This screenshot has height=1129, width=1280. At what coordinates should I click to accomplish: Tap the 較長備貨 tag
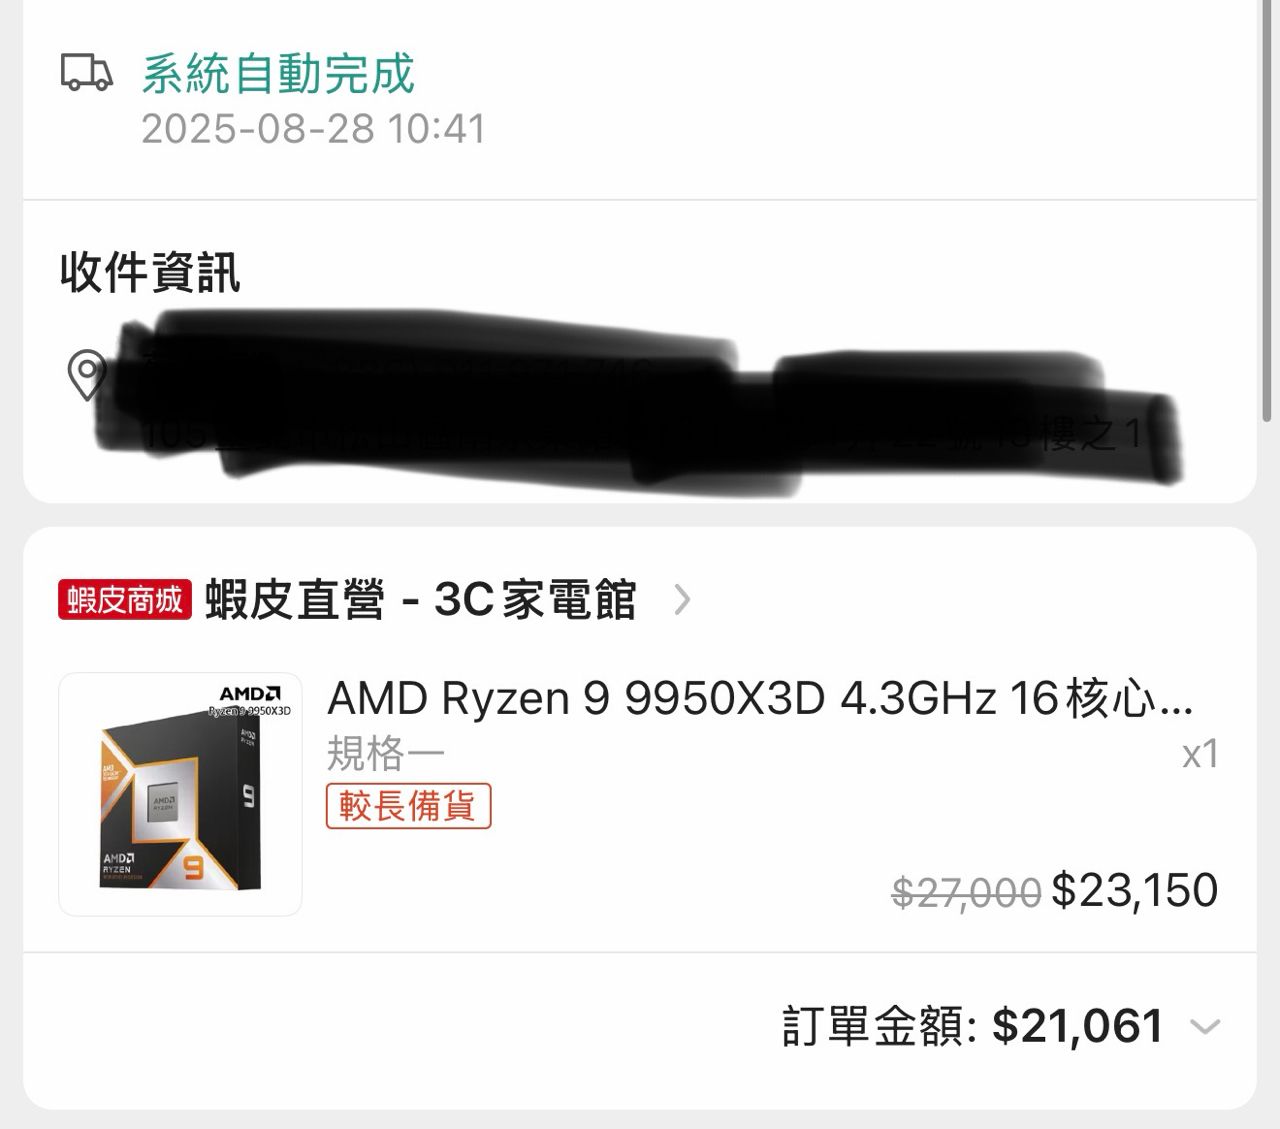pos(408,806)
